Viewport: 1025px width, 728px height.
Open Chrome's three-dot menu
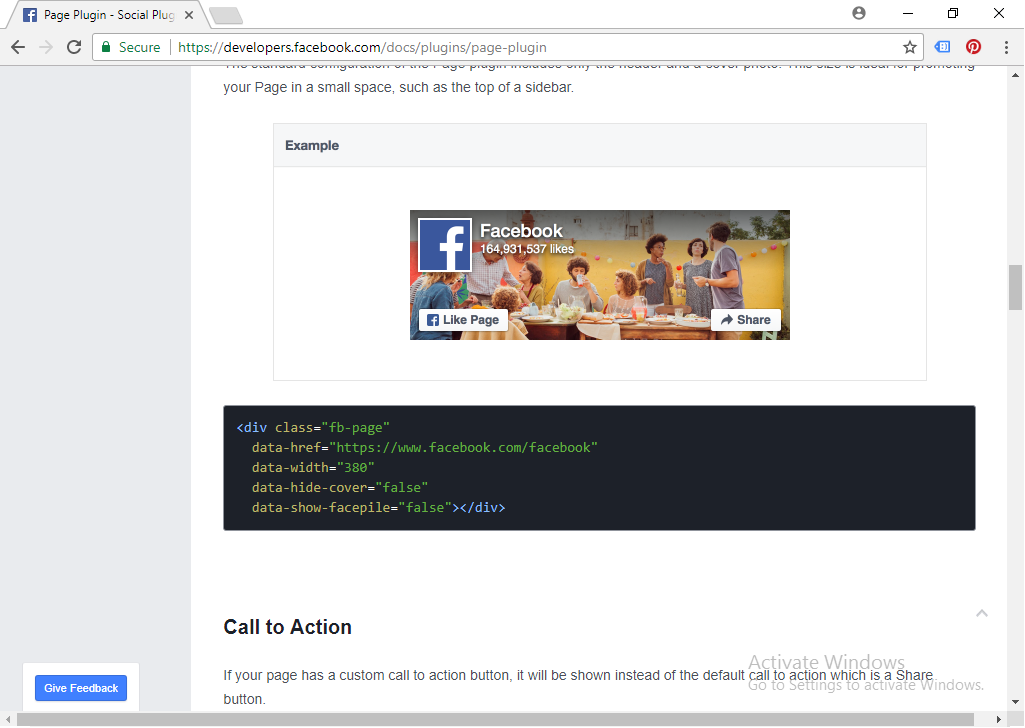click(1006, 47)
